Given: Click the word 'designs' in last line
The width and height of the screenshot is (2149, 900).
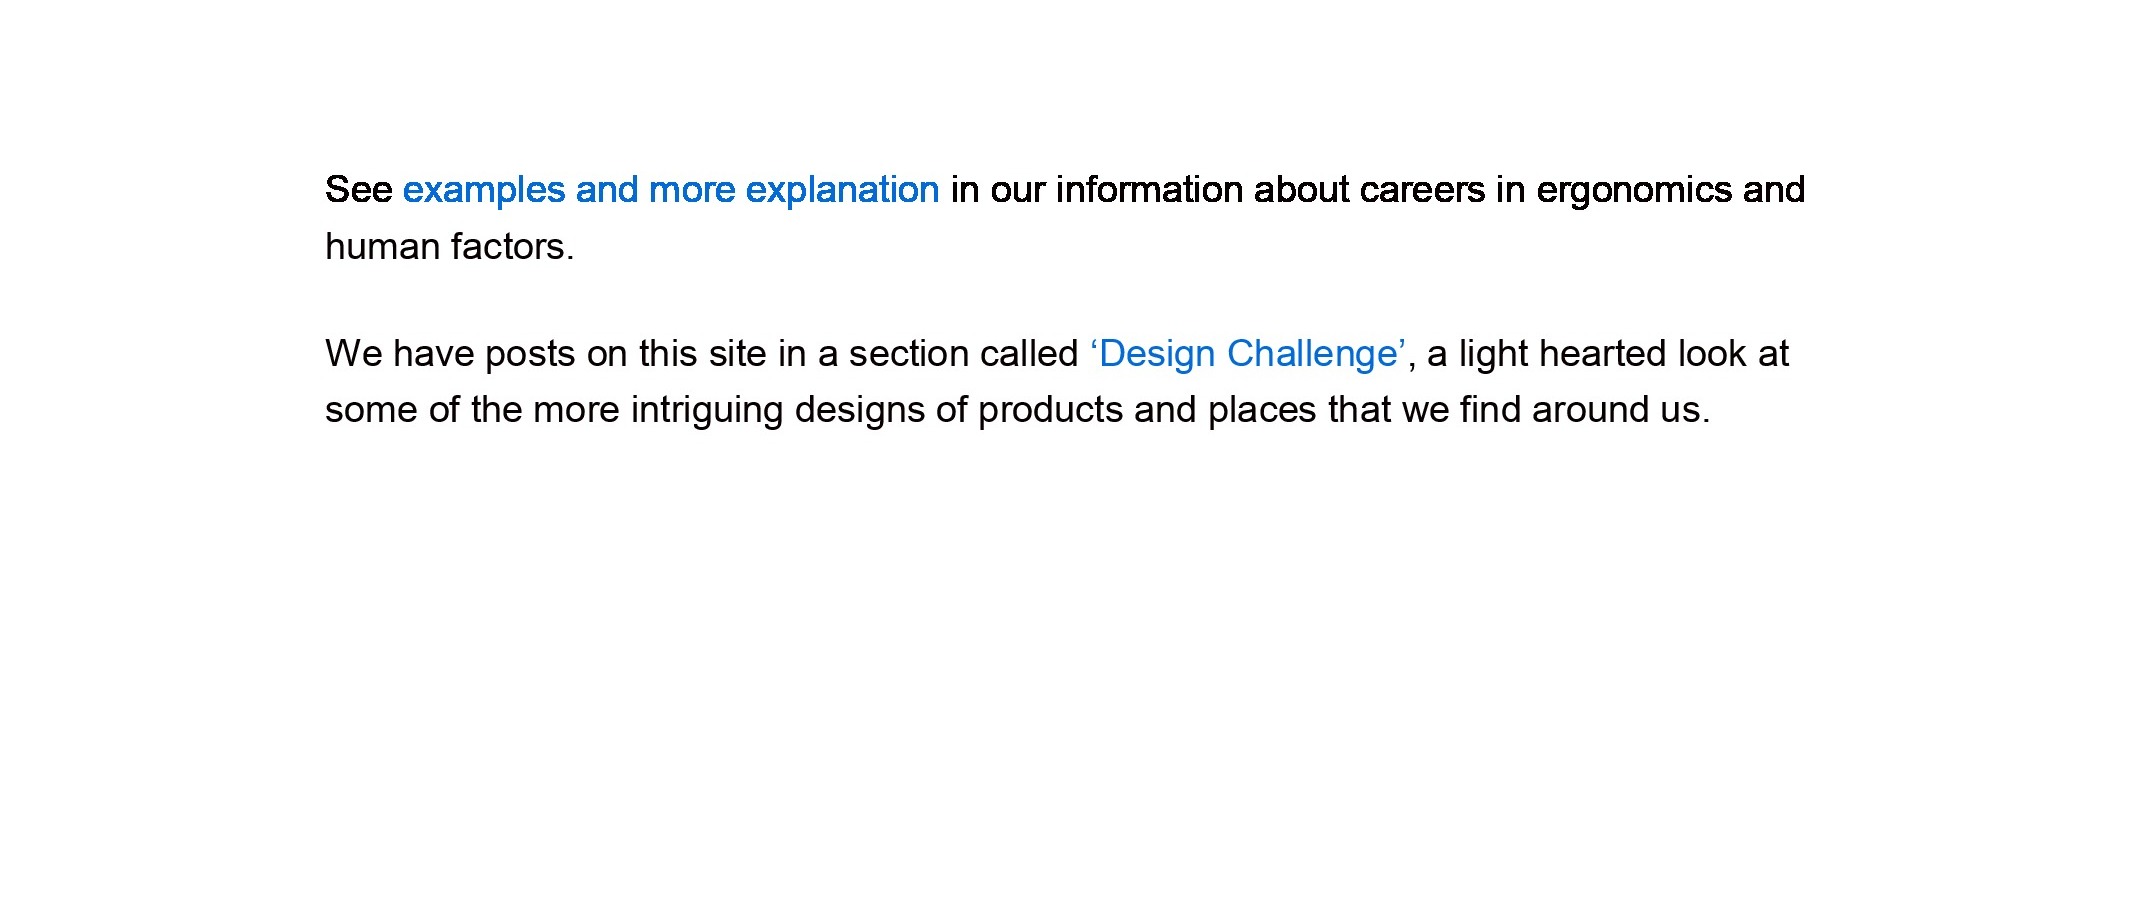Looking at the screenshot, I should tap(860, 410).
